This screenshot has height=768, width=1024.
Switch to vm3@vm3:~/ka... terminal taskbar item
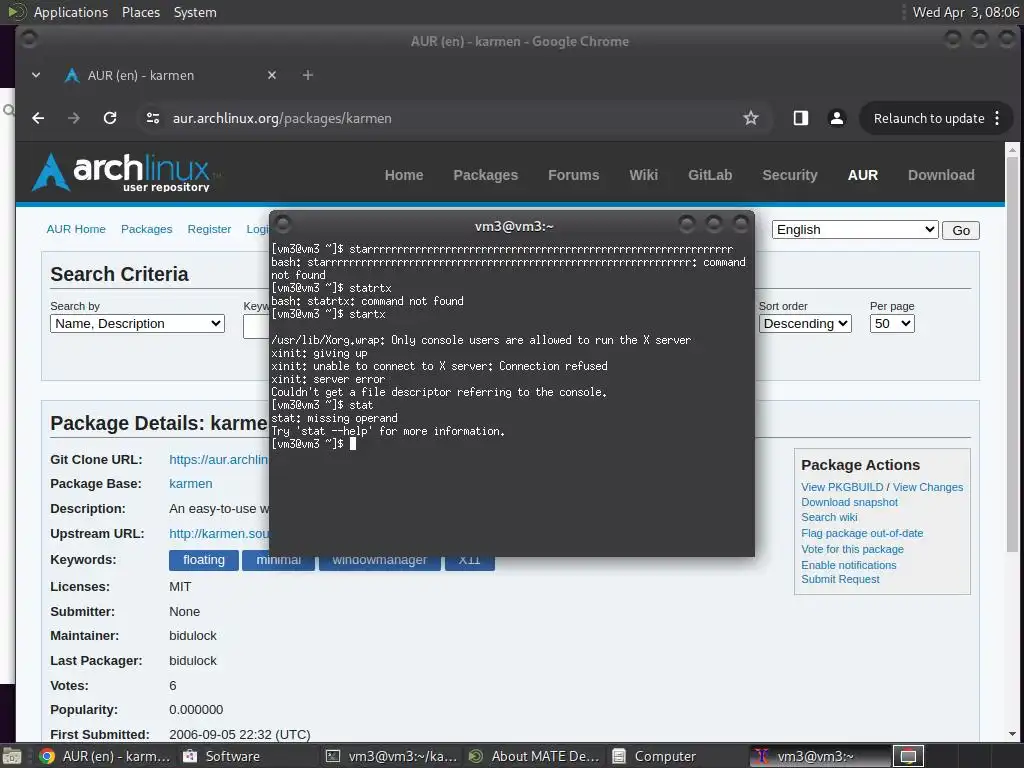click(392, 756)
